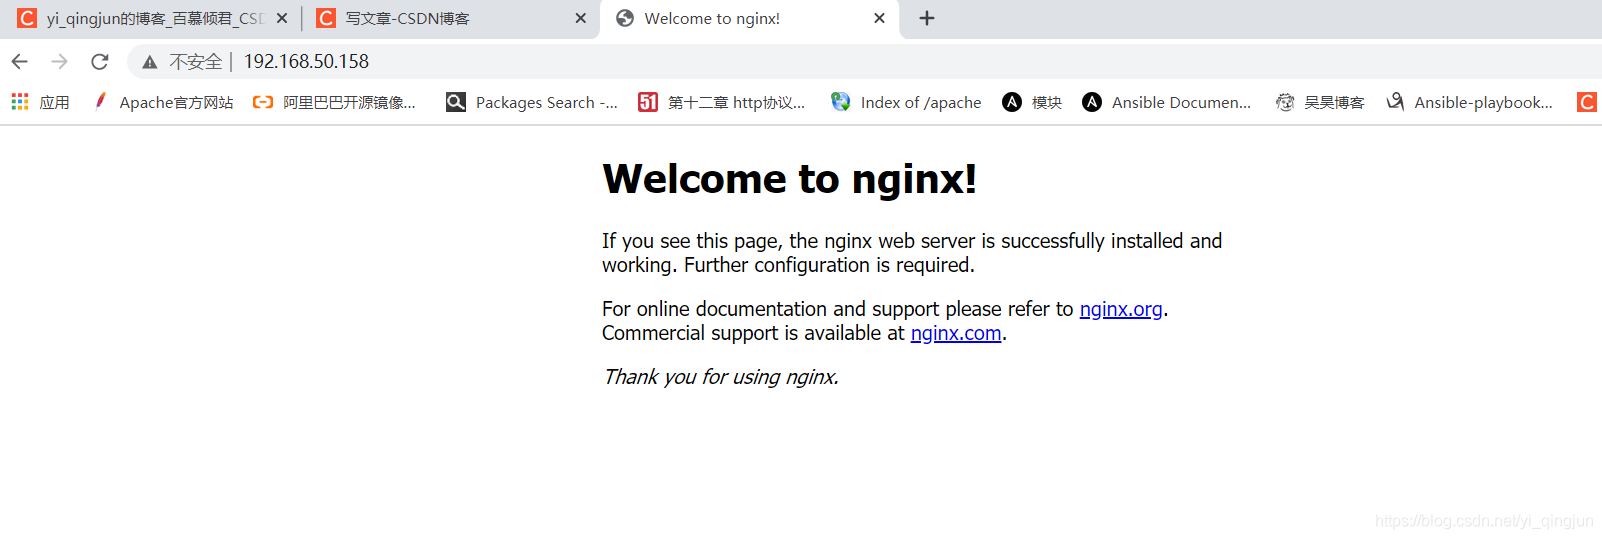Open the 昊昊博客 bookmark
Image resolution: width=1602 pixels, height=539 pixels.
(1320, 102)
